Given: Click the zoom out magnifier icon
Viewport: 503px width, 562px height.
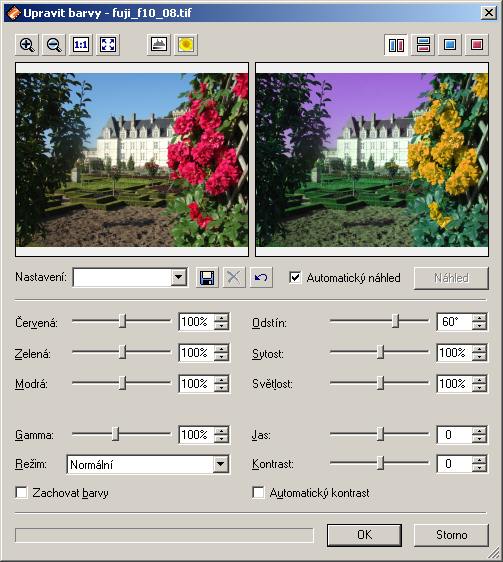Looking at the screenshot, I should coord(54,45).
